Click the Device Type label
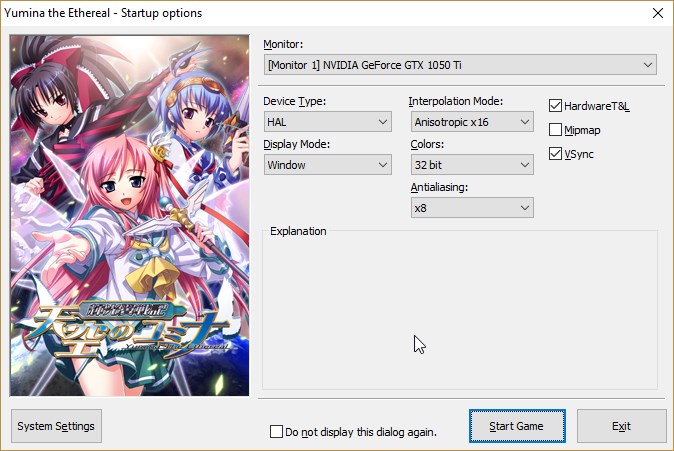 tap(294, 101)
